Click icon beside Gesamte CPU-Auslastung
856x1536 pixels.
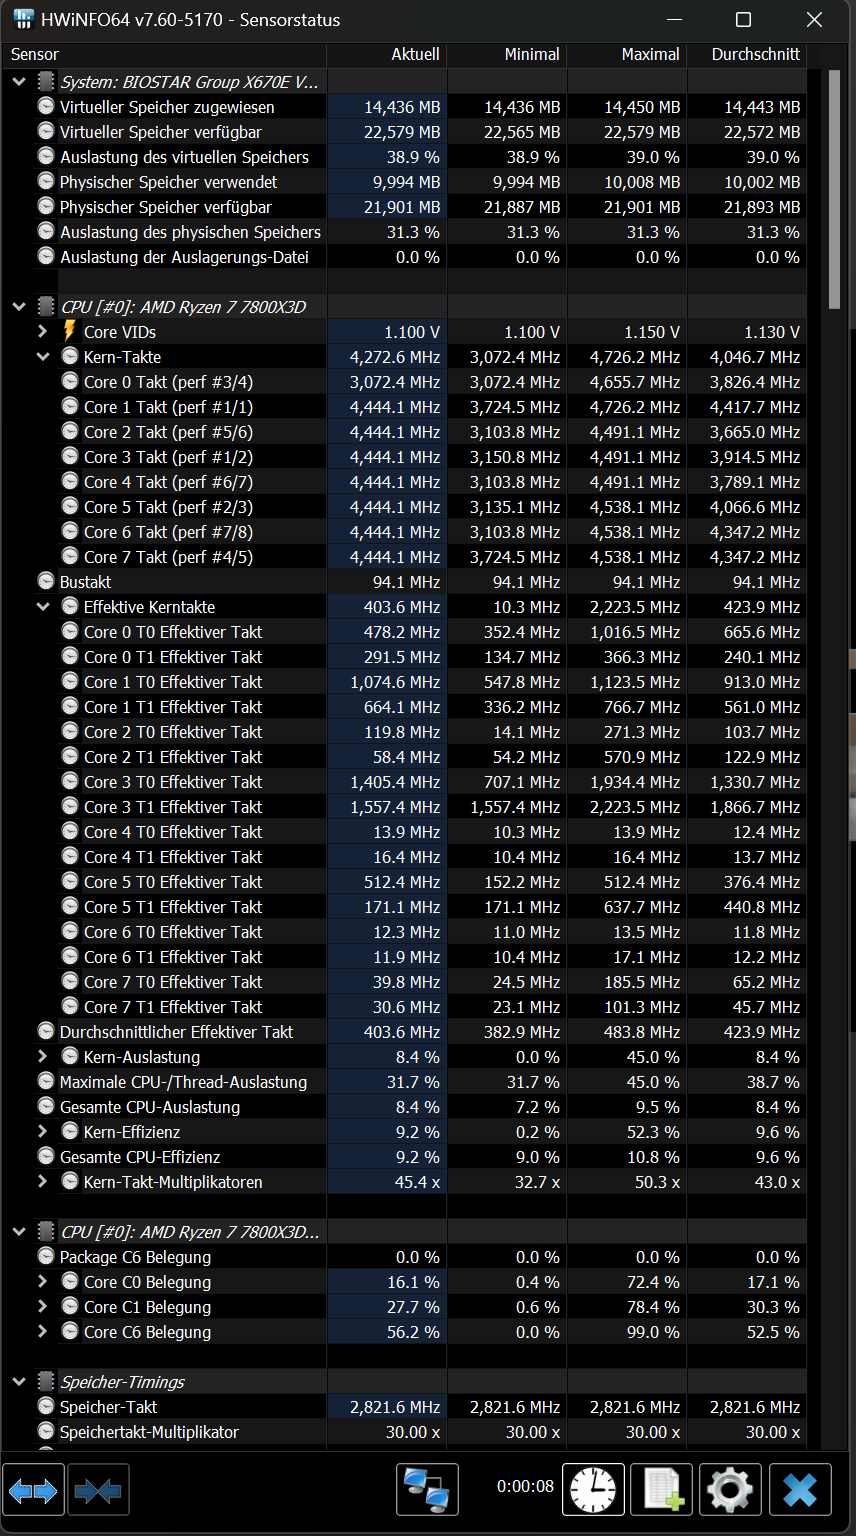click(46, 1106)
